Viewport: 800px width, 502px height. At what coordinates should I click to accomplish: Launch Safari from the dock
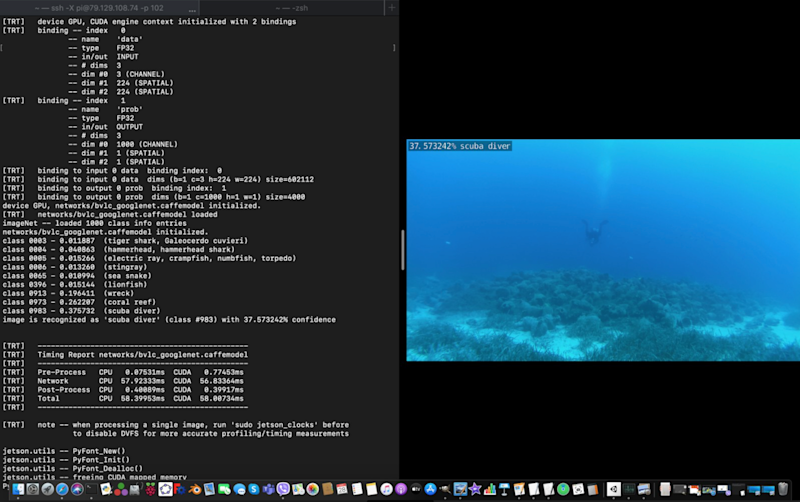tap(62, 490)
